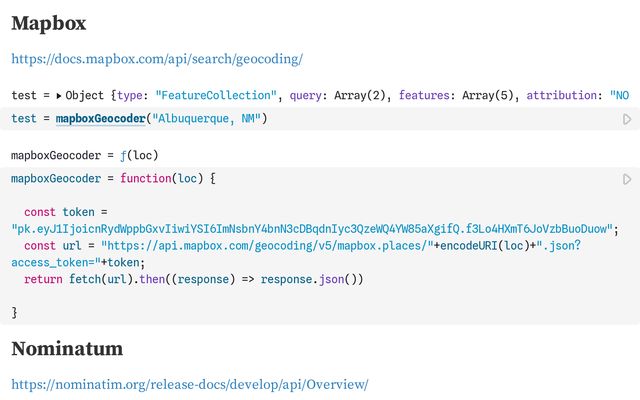
Task: Expand the query Array(2) value
Action: pyautogui.click(x=356, y=95)
